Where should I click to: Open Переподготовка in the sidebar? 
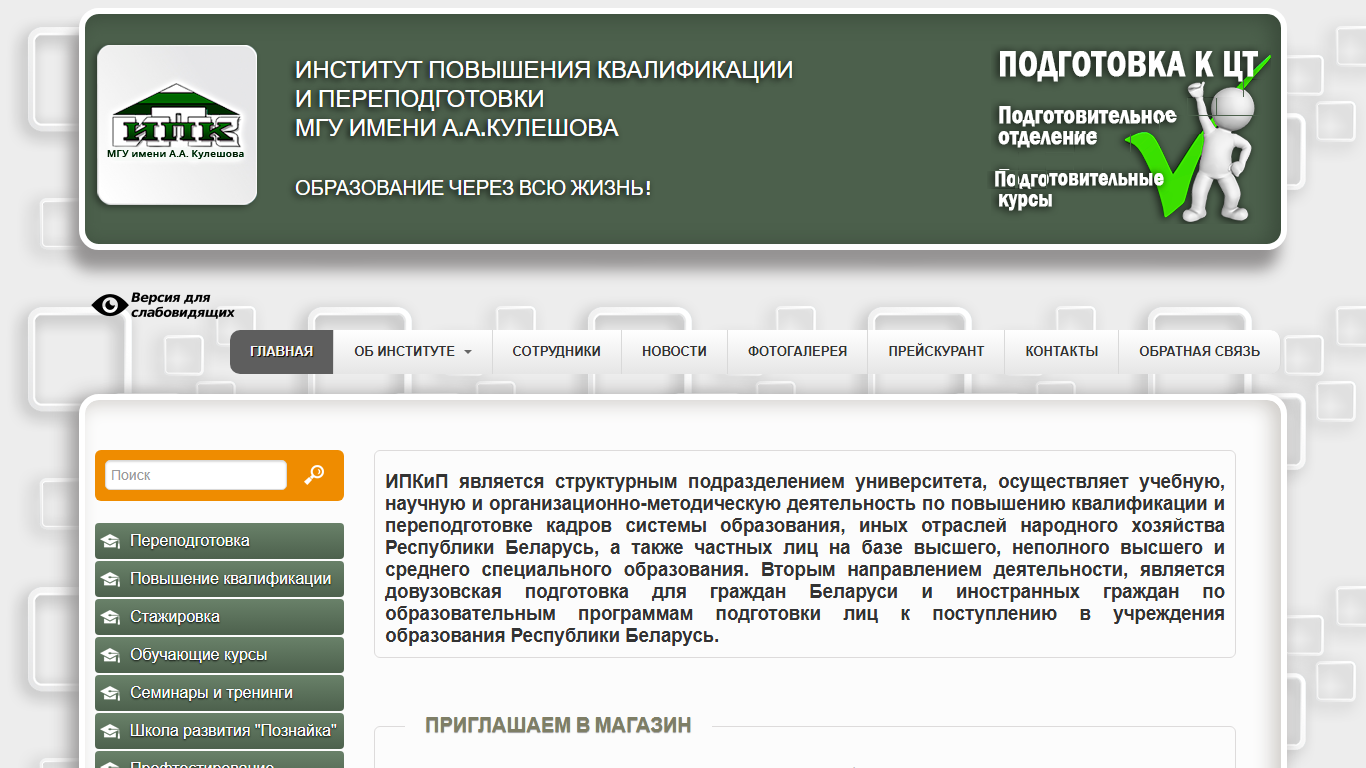(219, 541)
